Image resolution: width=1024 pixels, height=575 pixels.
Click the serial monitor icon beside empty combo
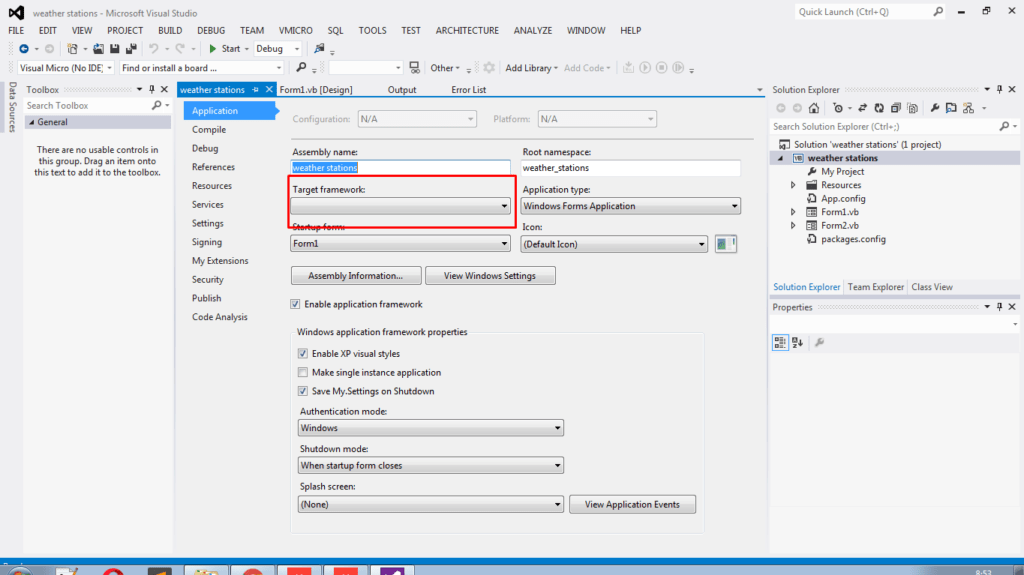(414, 68)
